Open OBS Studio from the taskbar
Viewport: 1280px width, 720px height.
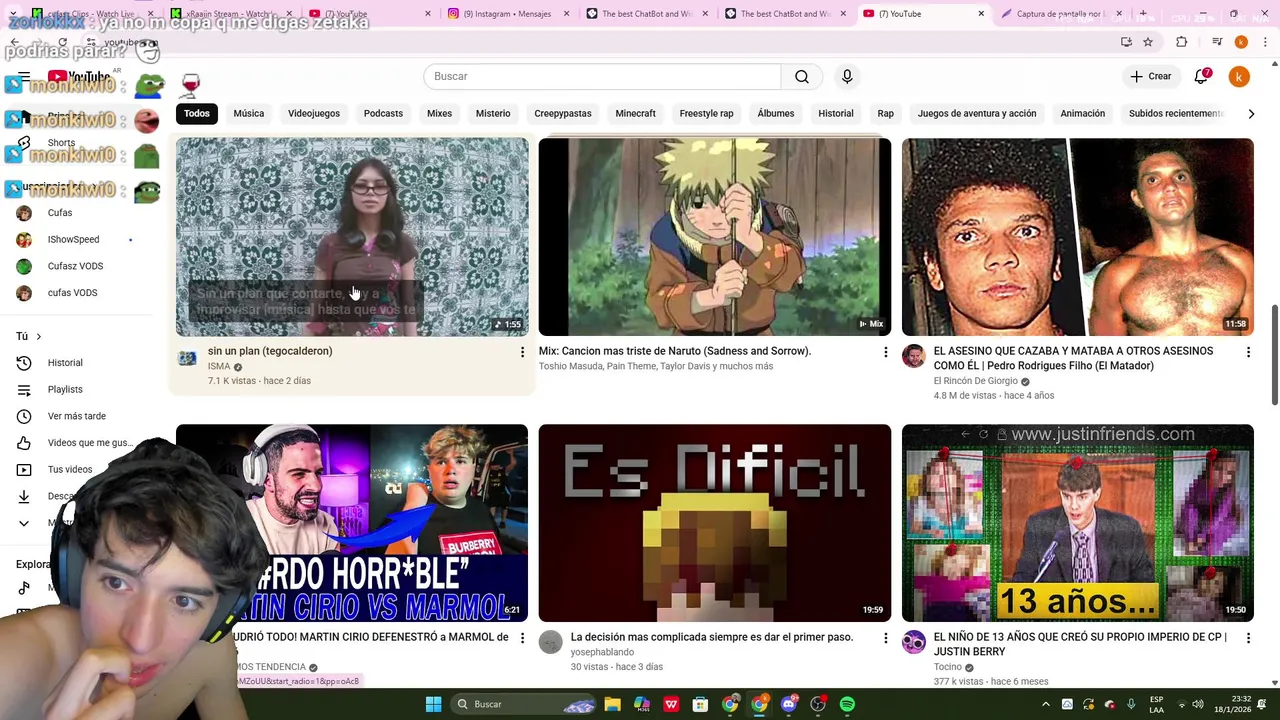[818, 705]
